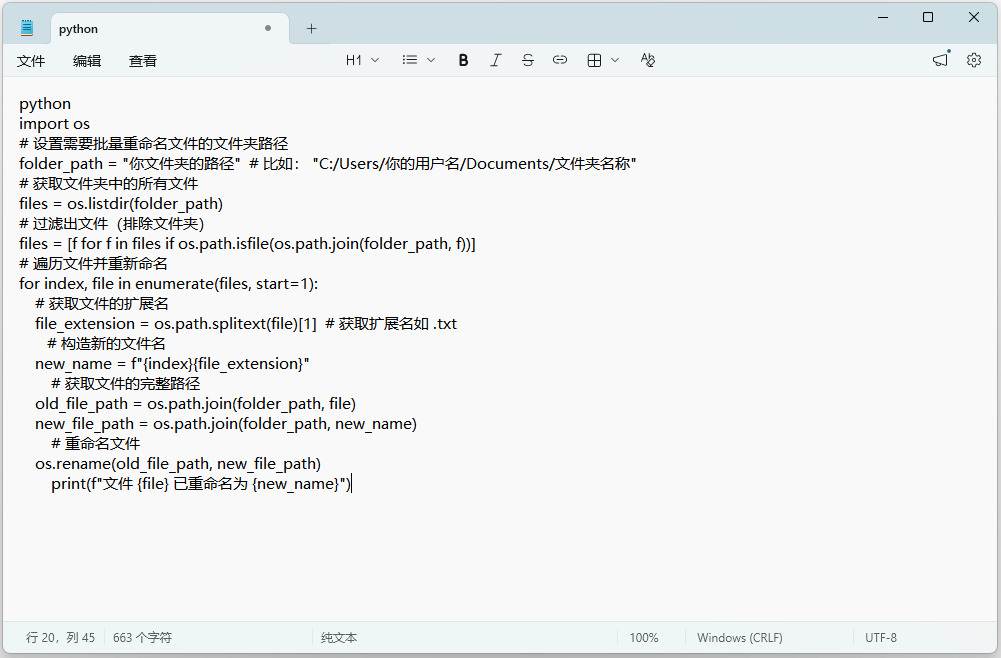Image resolution: width=1001 pixels, height=658 pixels.
Task: Open the feedback megaphone icon
Action: tap(940, 60)
